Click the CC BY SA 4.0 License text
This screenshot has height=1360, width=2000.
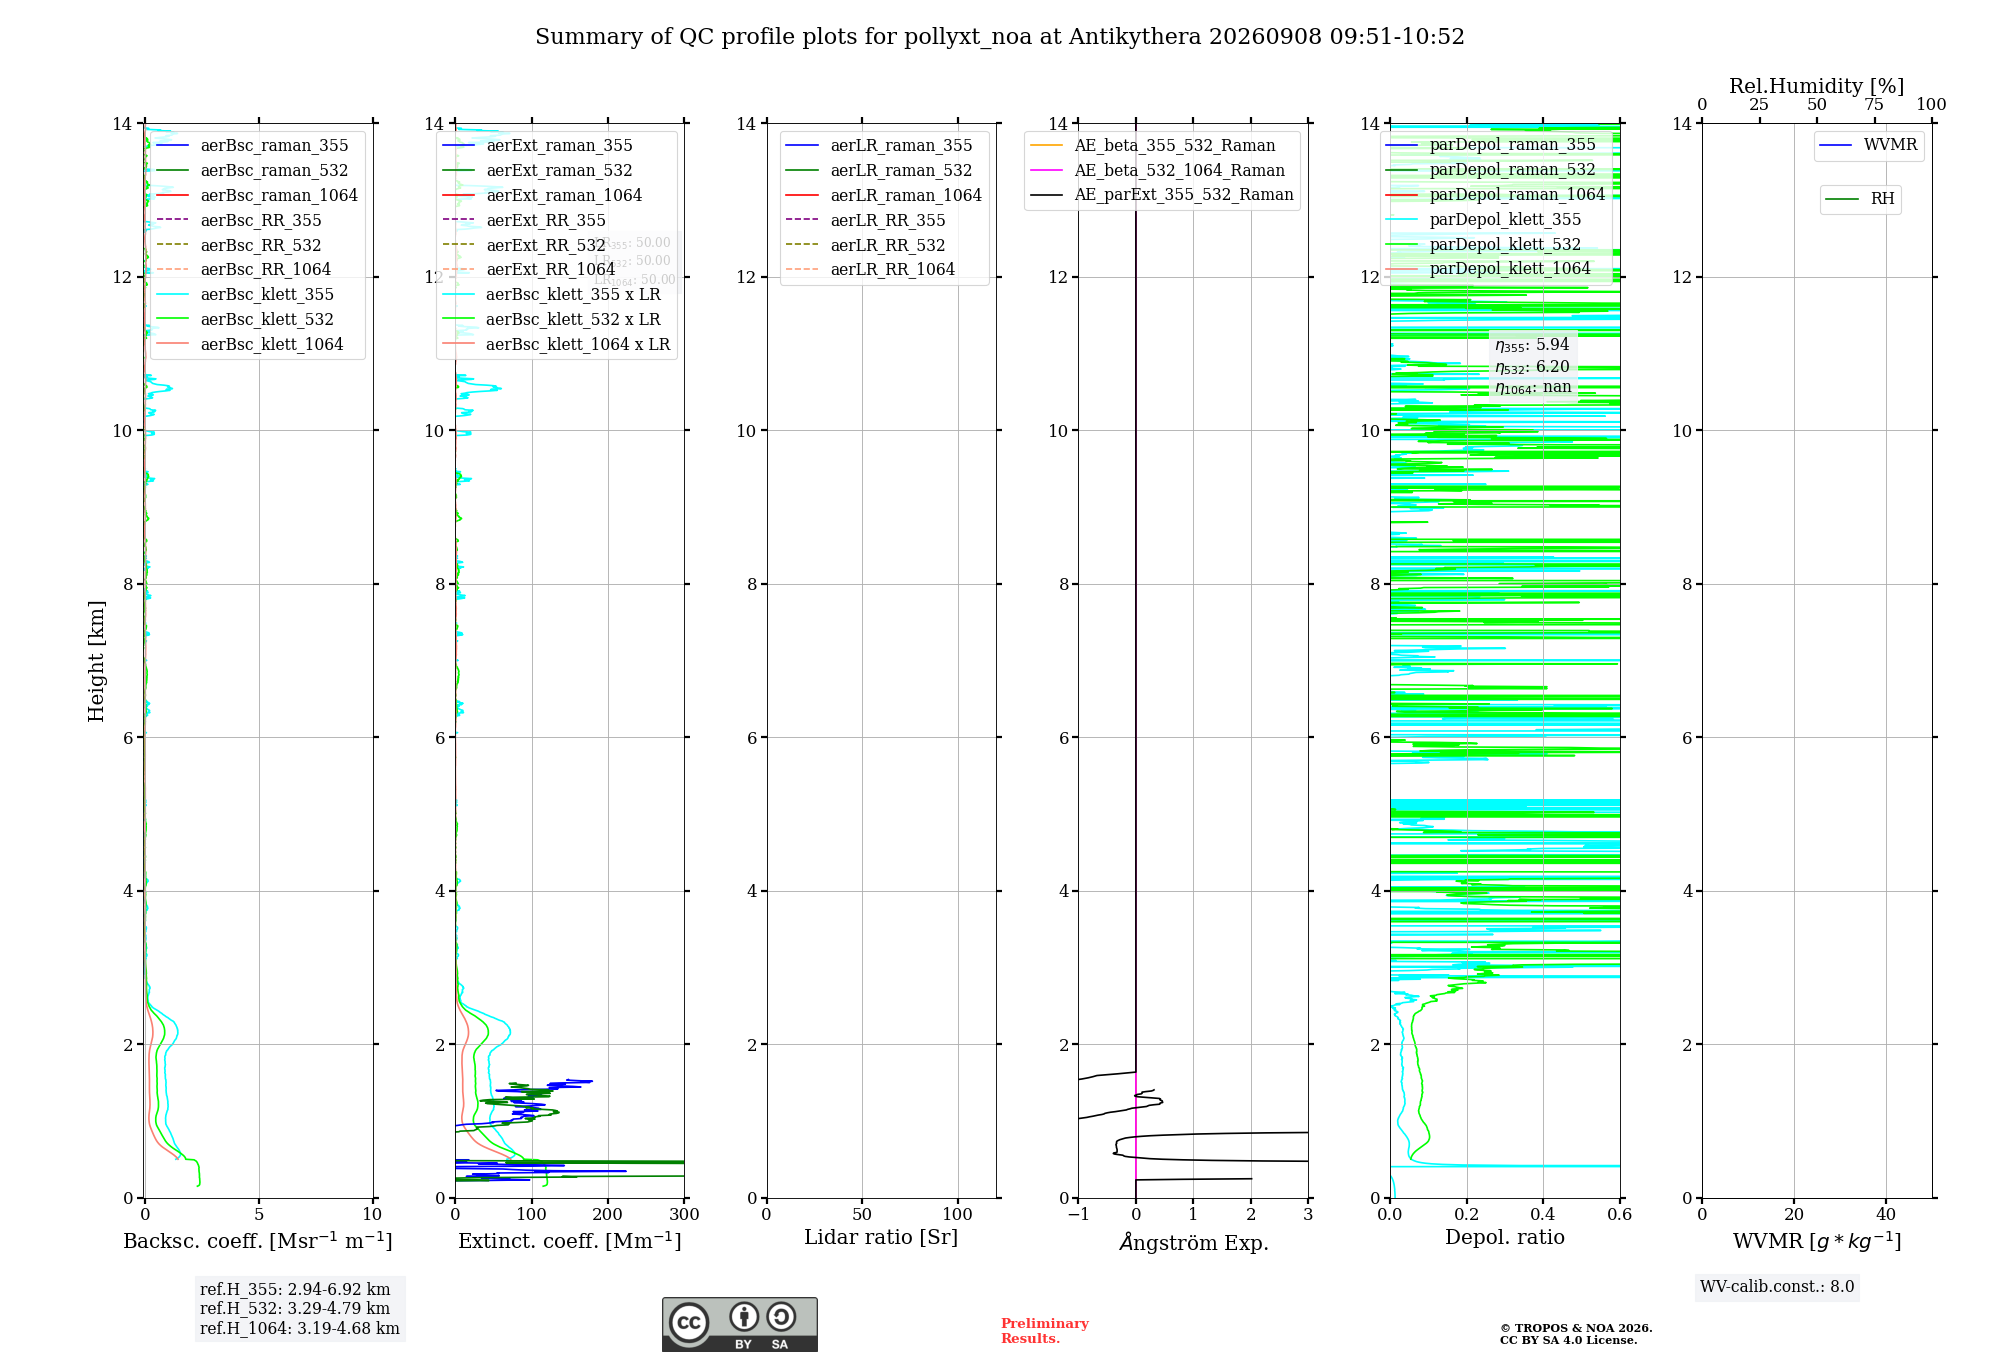[x=1569, y=1340]
